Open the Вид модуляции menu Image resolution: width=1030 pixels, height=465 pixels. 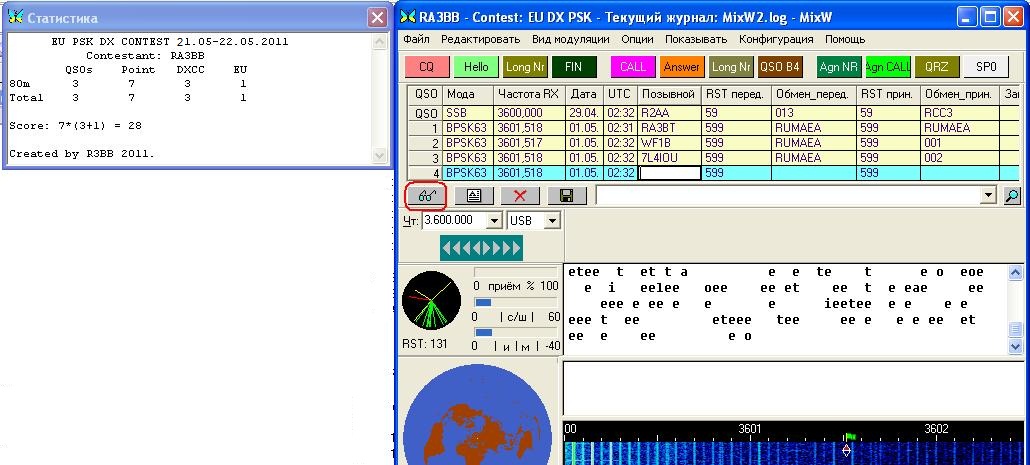point(570,39)
